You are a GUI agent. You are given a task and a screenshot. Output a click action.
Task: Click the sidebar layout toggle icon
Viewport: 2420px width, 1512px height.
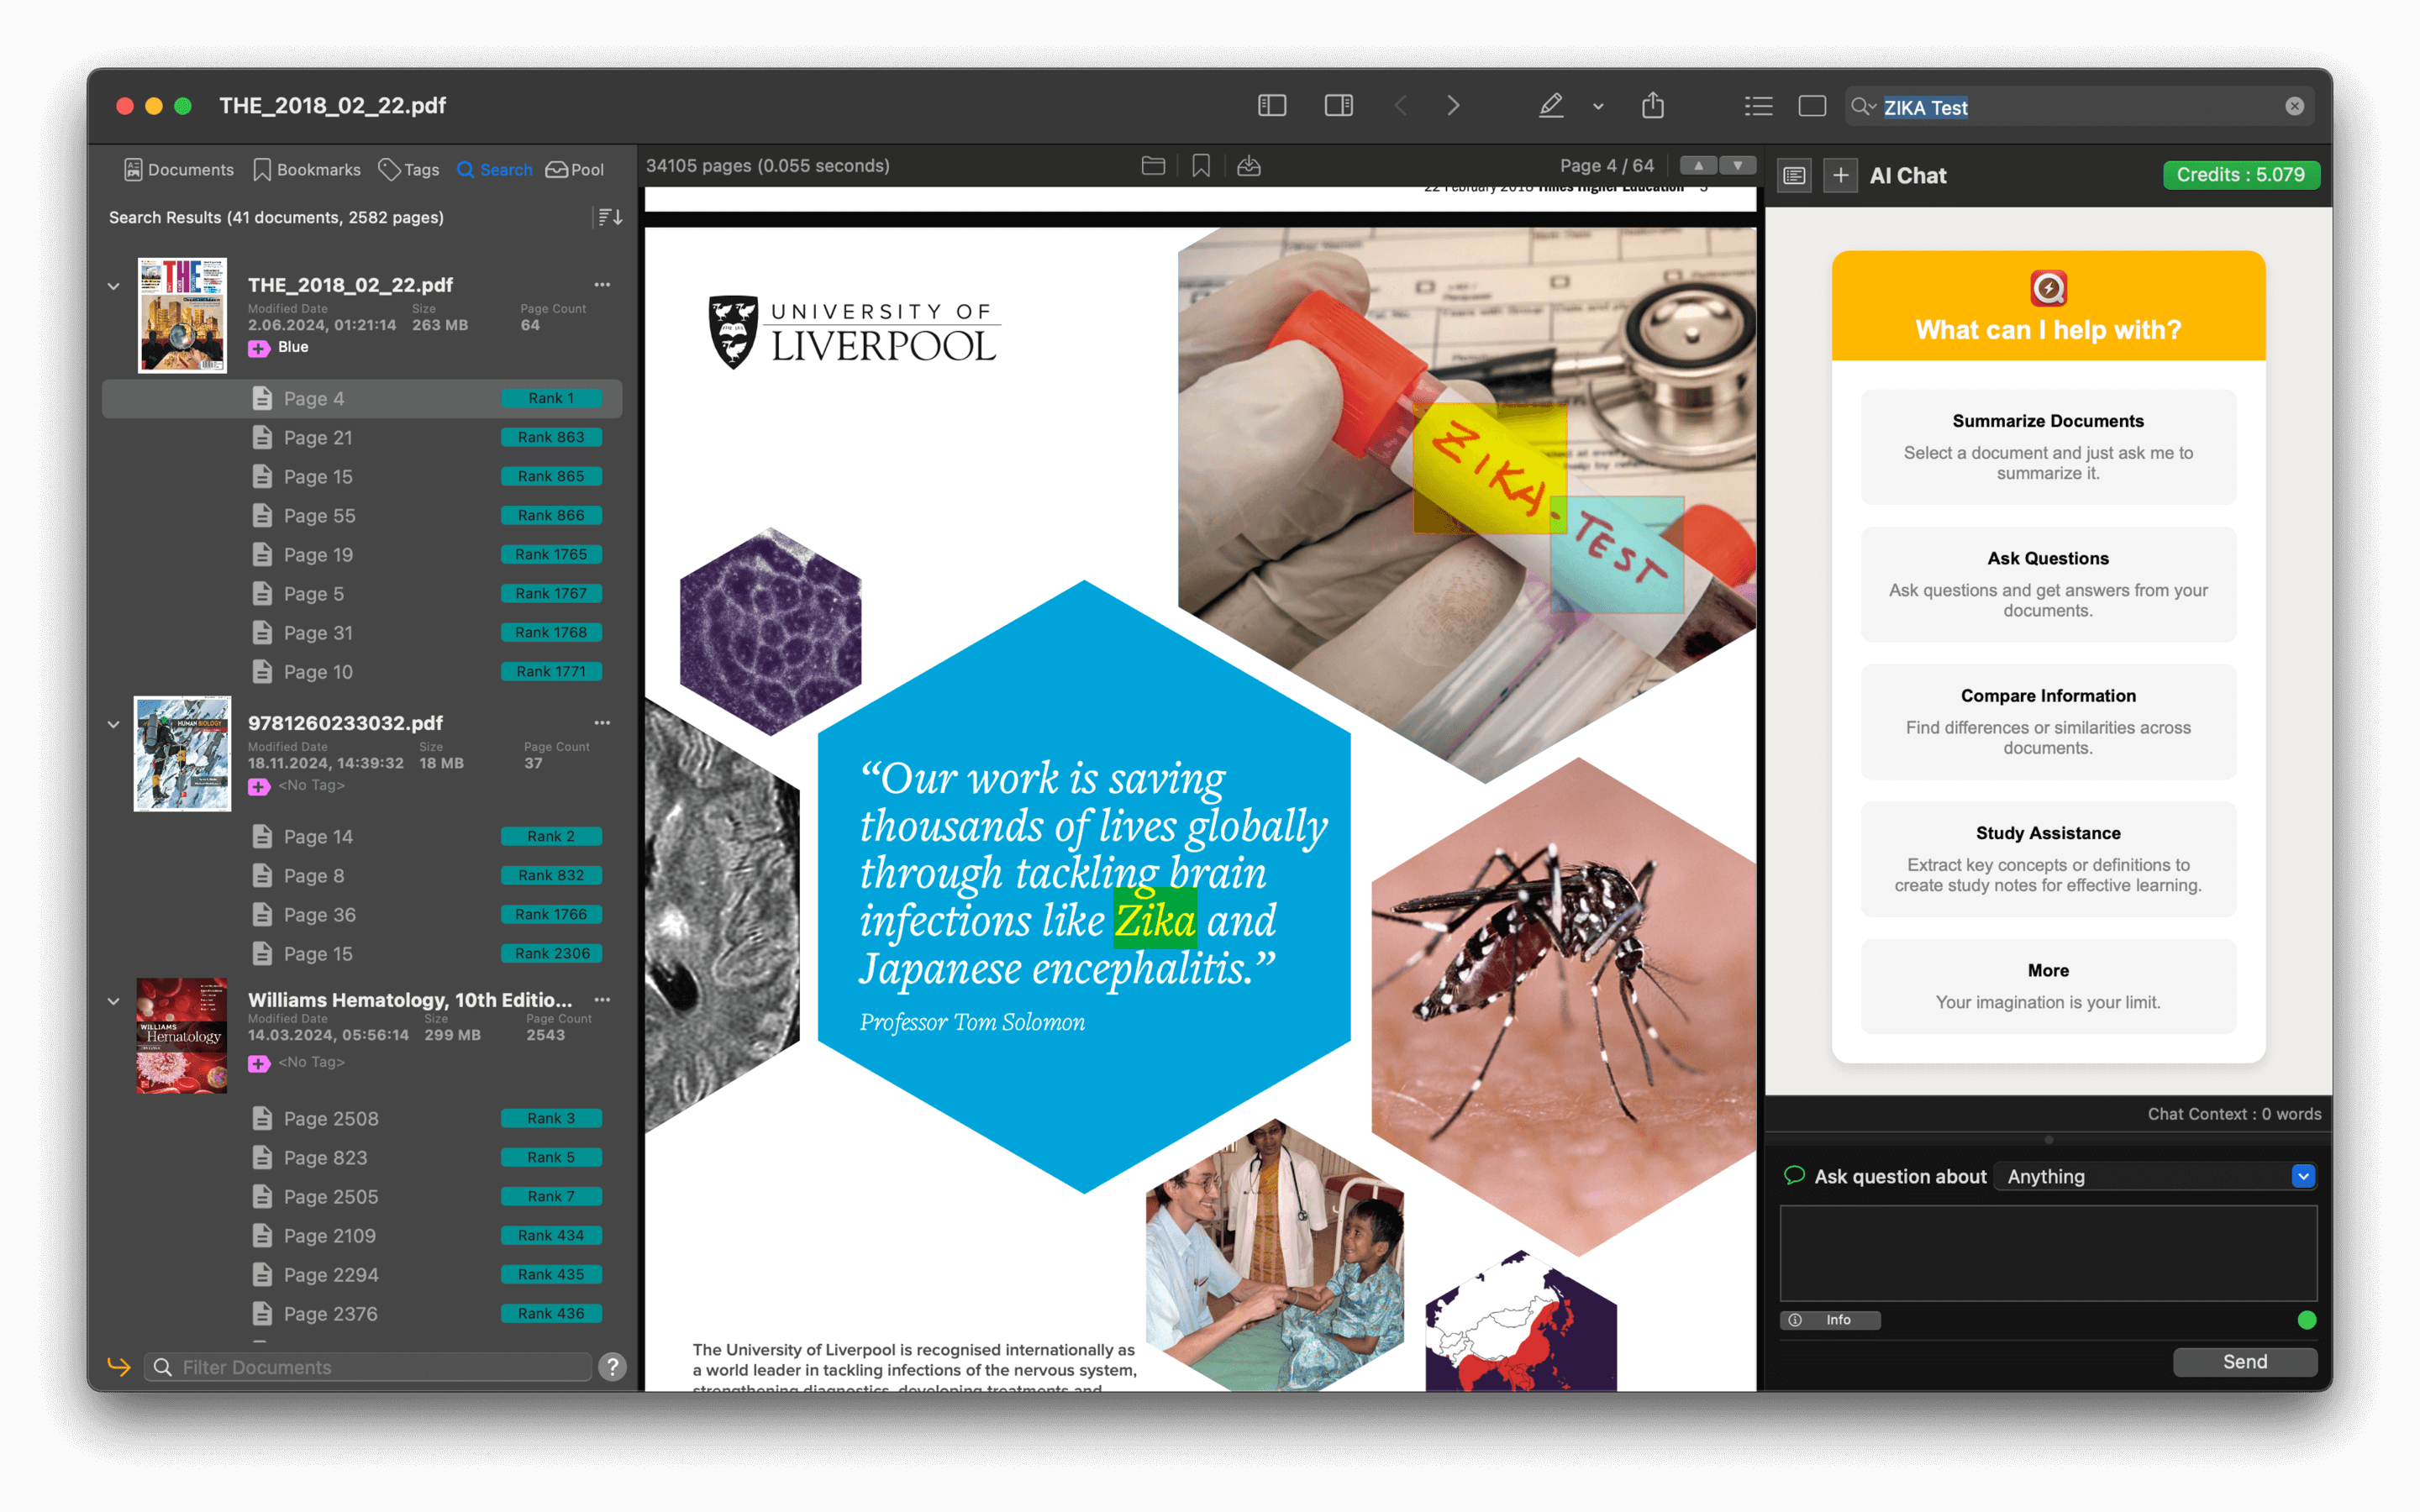pyautogui.click(x=1272, y=106)
